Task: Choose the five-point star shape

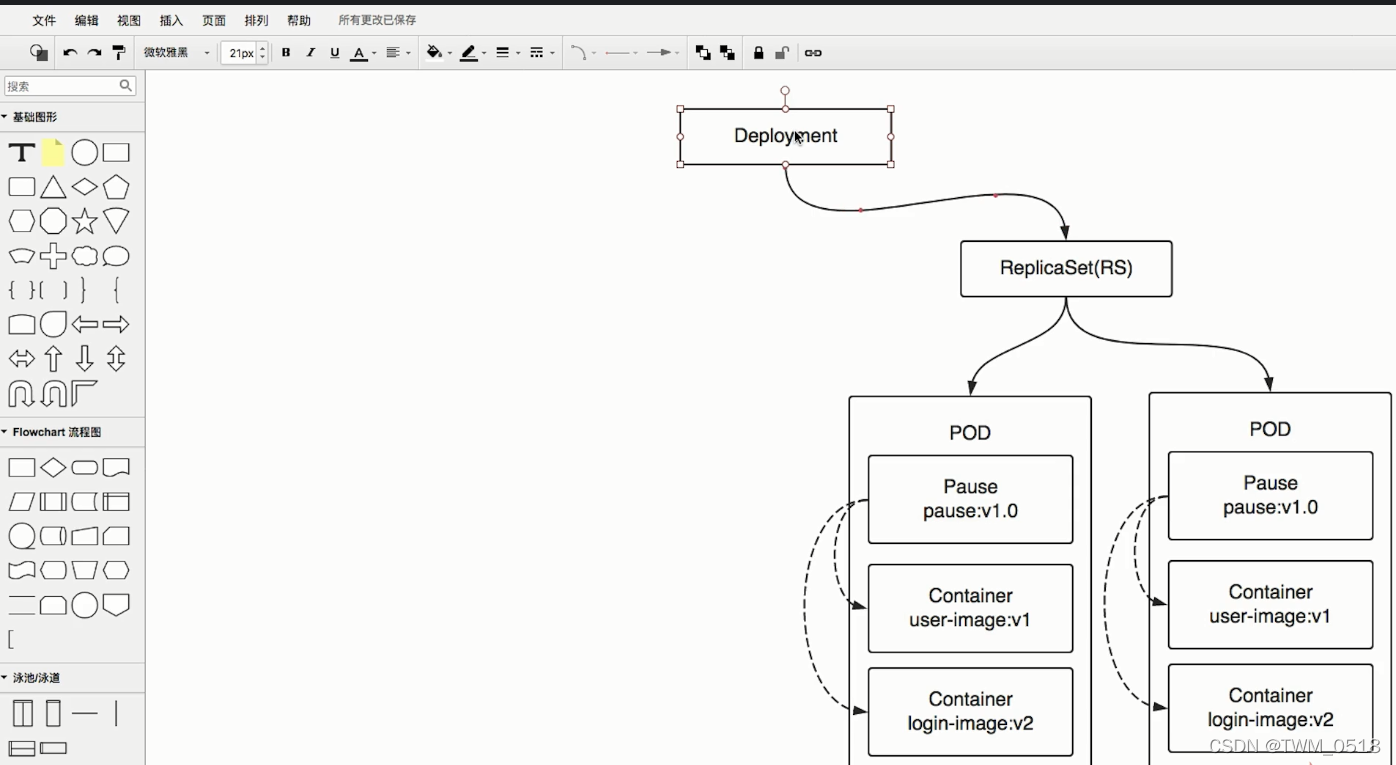Action: point(85,221)
